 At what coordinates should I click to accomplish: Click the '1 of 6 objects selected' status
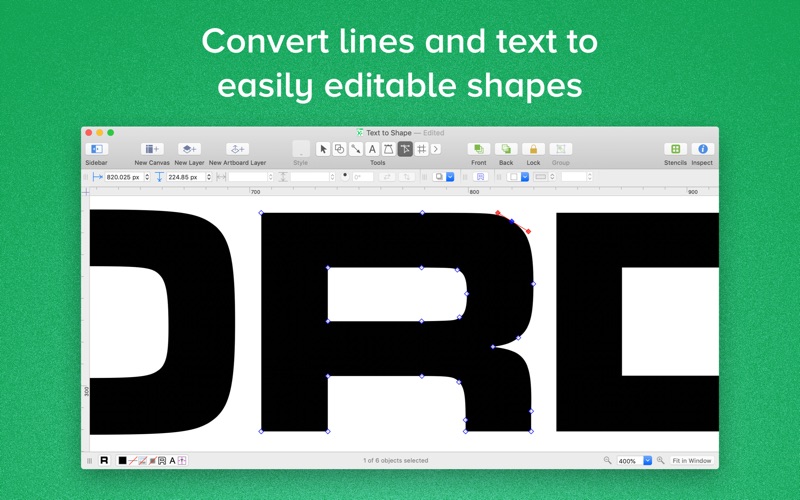(395, 460)
